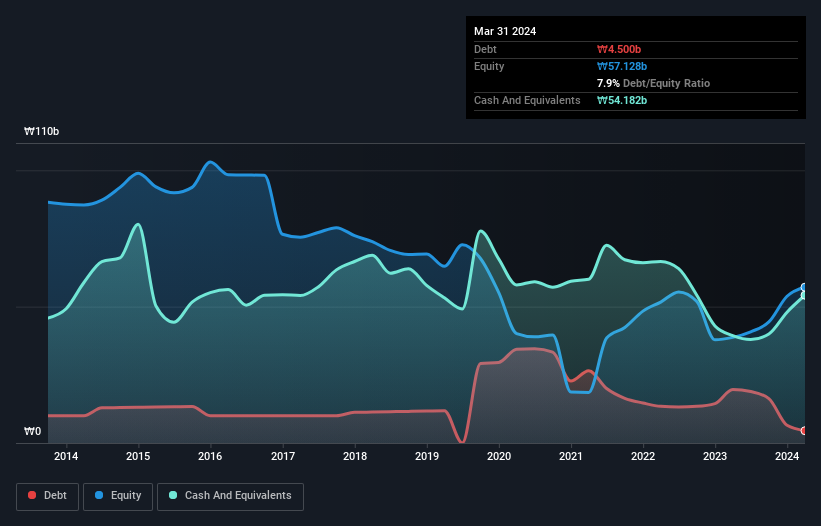Screen dimensions: 821x526
Task: Click the blue Equity legend dot
Action: click(99, 495)
